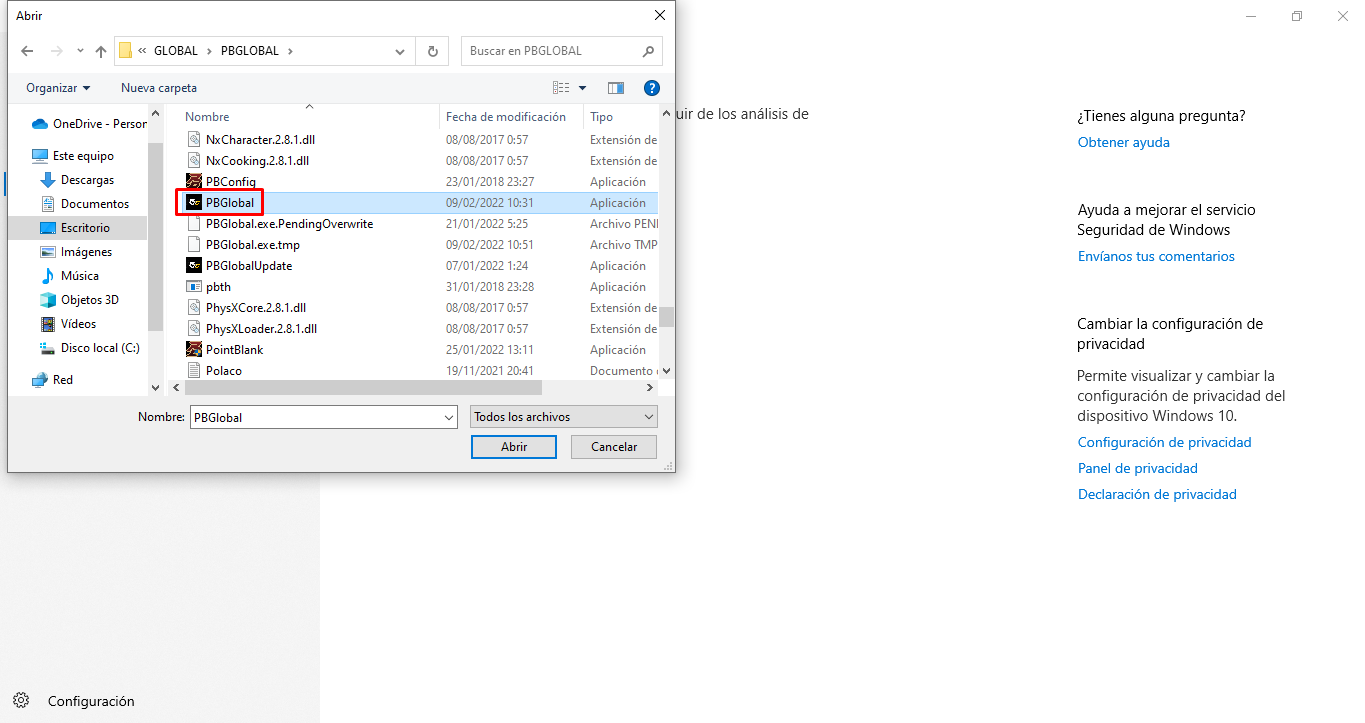Open Declaración de privacidad link
Screen dimensions: 1365x723
point(1157,494)
